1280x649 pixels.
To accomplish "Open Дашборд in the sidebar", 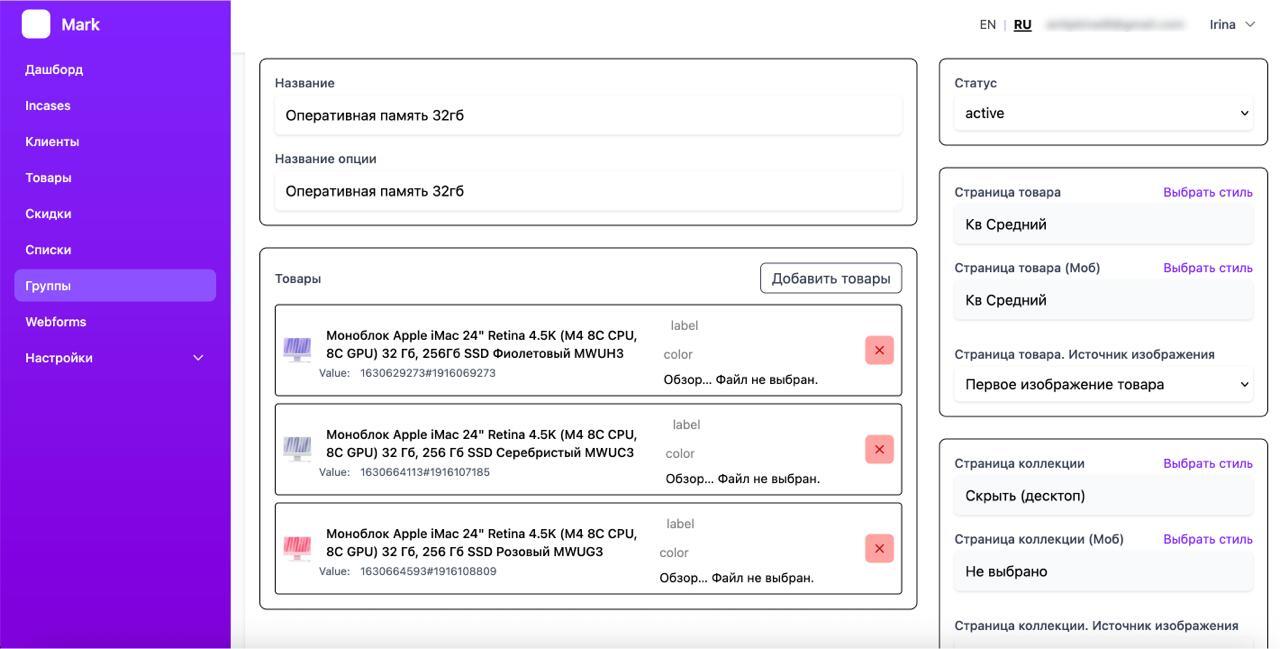I will coord(54,69).
